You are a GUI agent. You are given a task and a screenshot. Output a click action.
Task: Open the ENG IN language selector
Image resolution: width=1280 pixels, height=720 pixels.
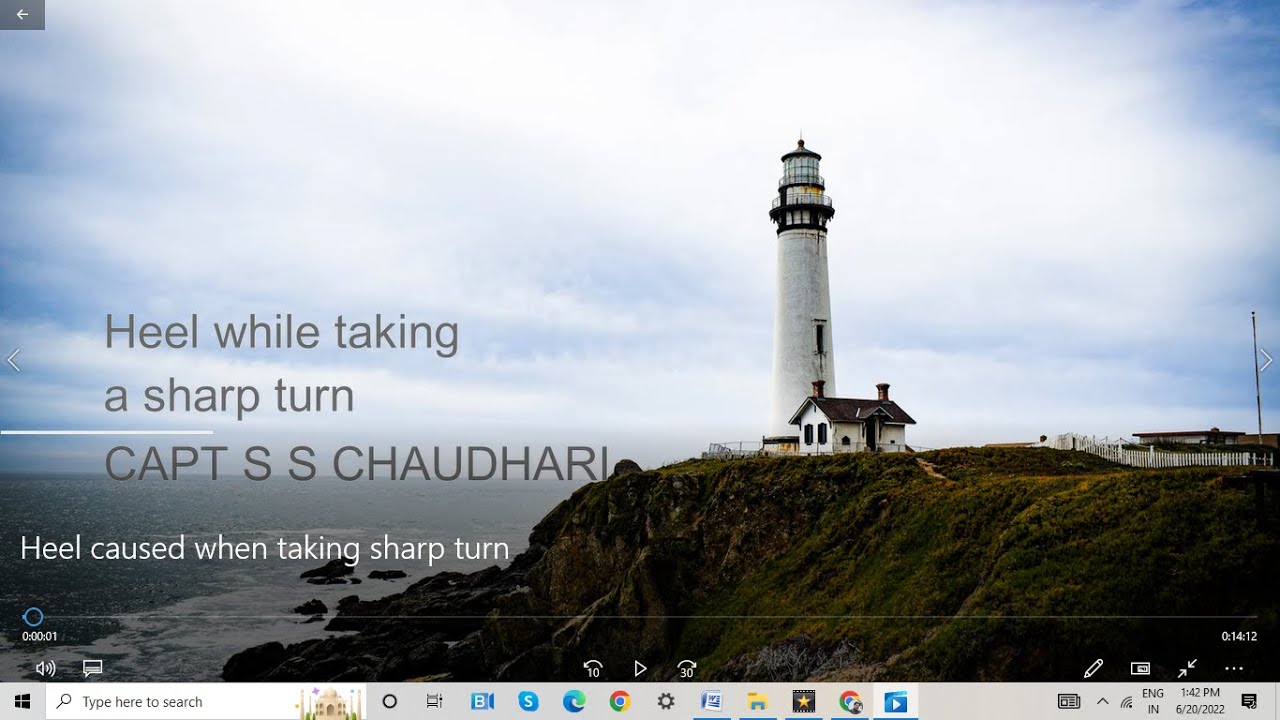(x=1153, y=701)
